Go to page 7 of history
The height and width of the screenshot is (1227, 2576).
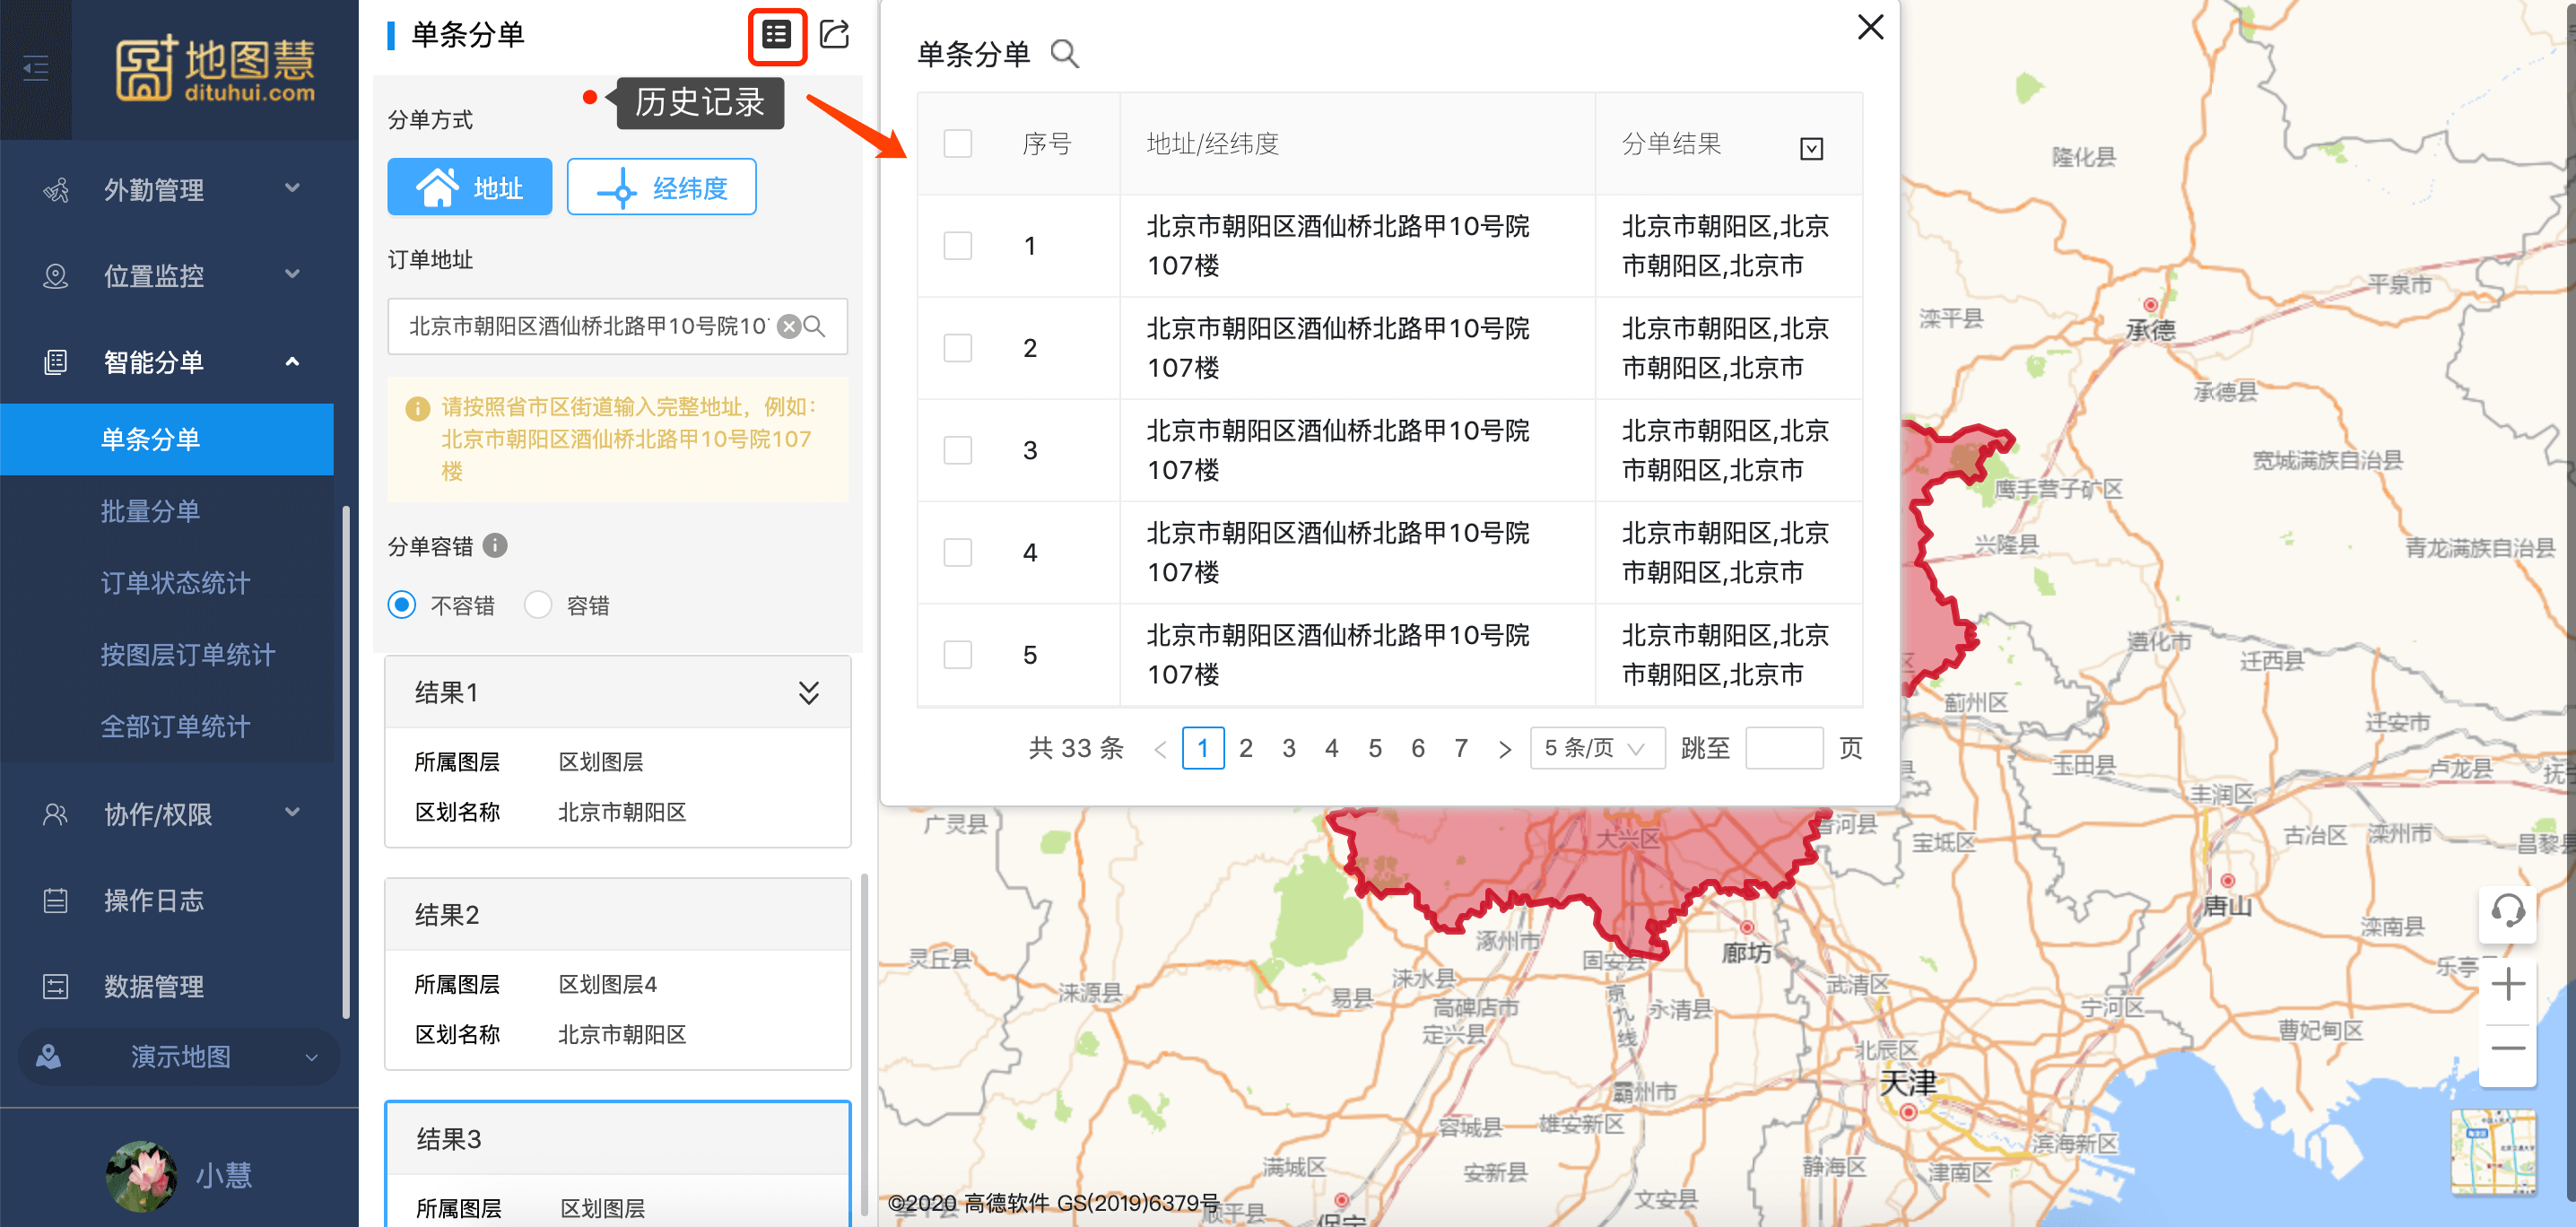1461,748
